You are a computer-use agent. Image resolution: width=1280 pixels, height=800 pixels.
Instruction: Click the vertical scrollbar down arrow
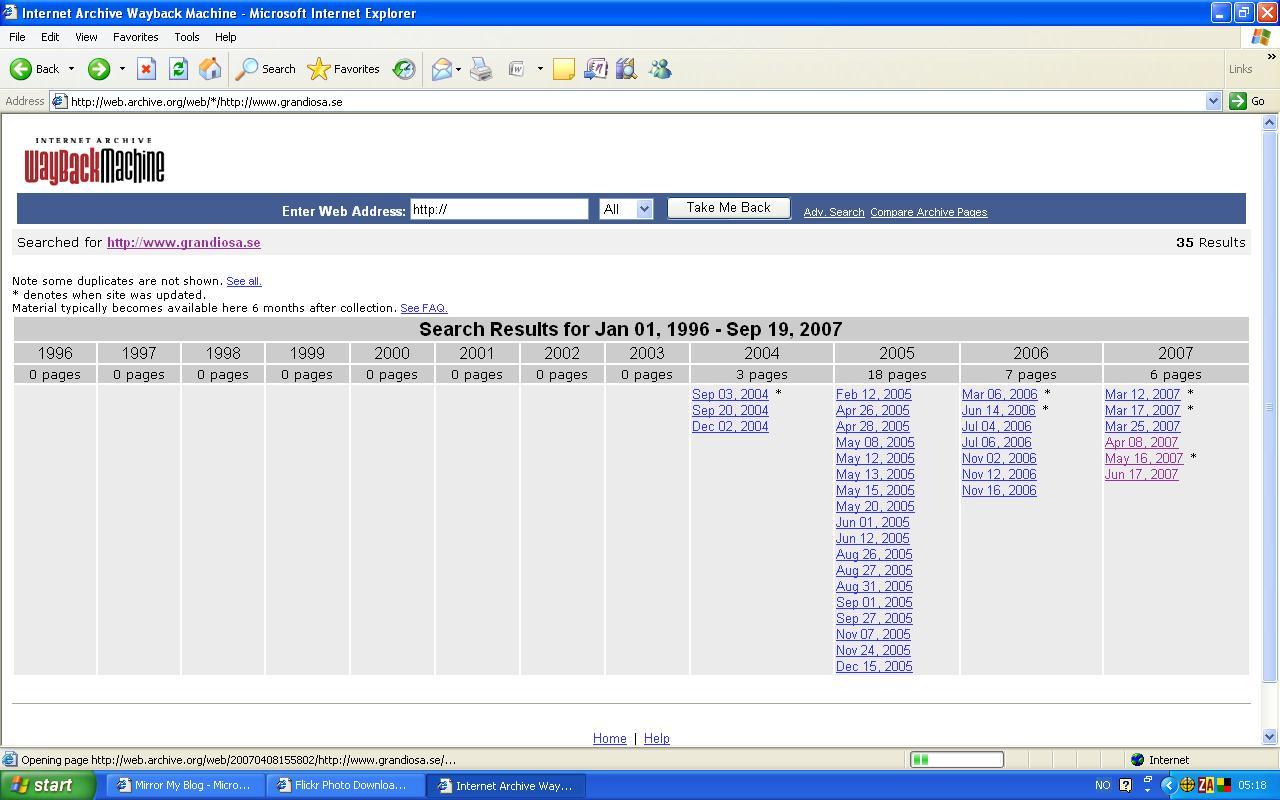tap(1270, 737)
